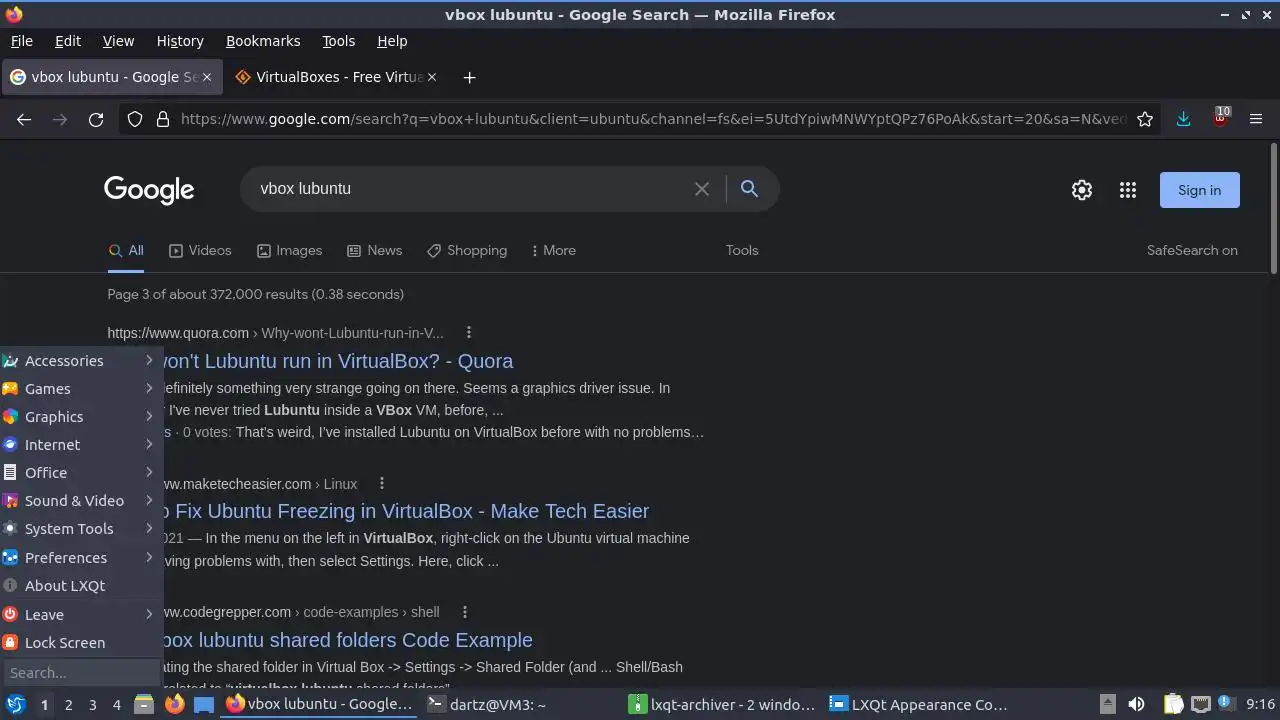
Task: Click in the start menu Search field
Action: (80, 673)
